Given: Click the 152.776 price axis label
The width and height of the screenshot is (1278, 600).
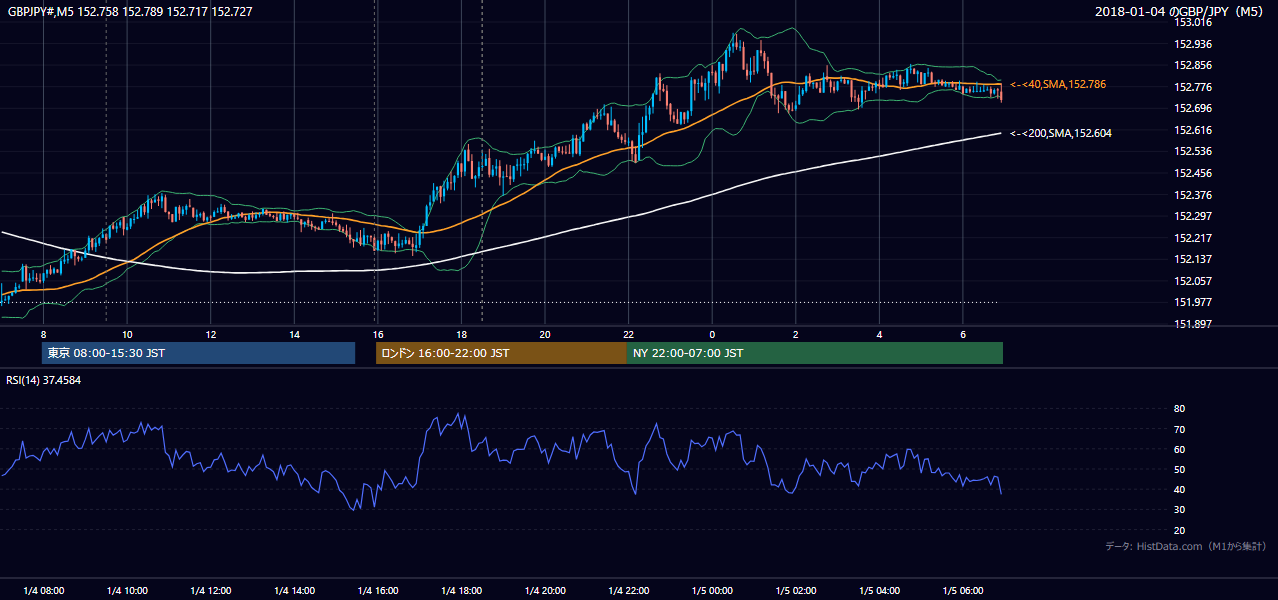Looking at the screenshot, I should coord(1194,87).
